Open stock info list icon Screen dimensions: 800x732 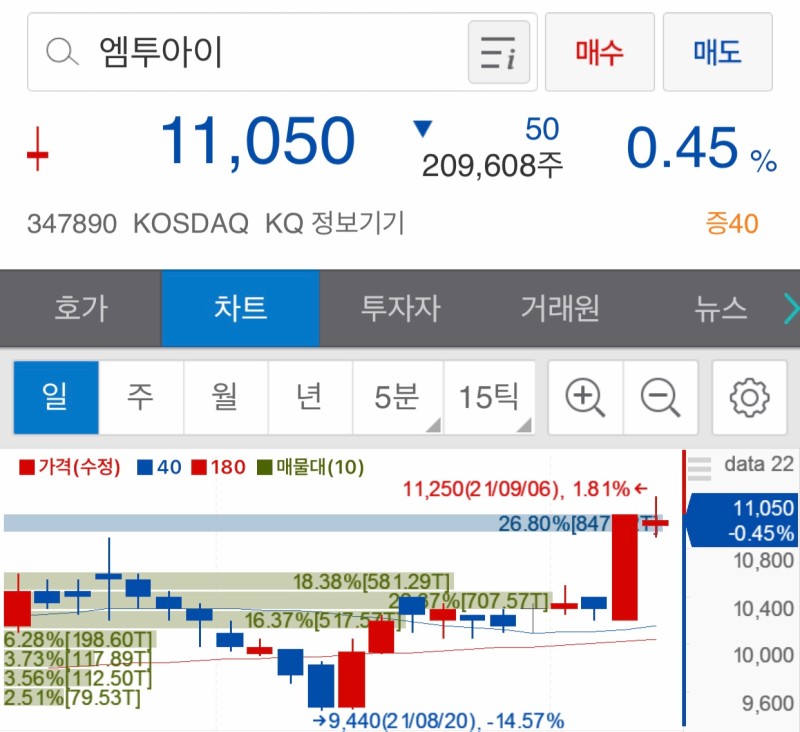[498, 52]
